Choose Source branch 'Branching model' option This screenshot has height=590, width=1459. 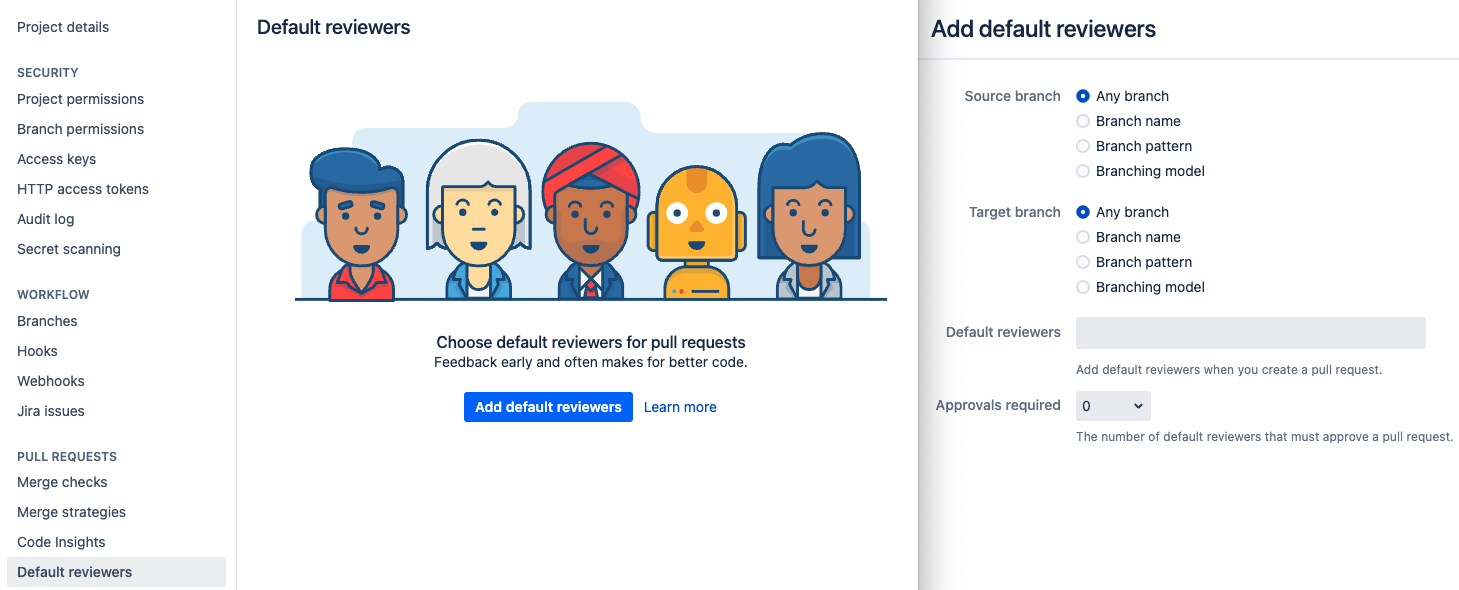1083,171
